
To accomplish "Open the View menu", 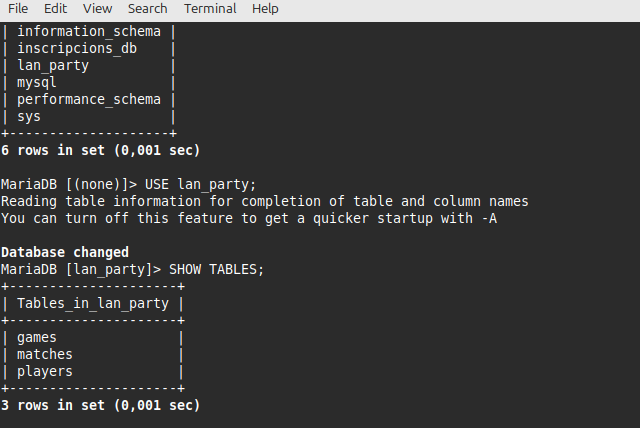I will click(98, 9).
